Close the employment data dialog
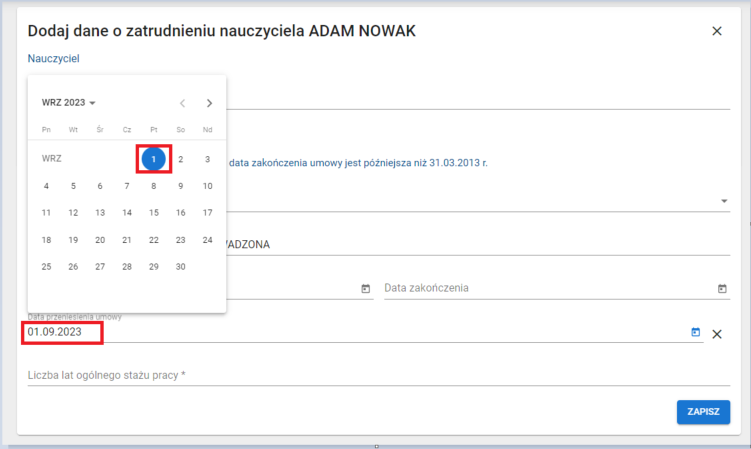Viewport: 751px width, 449px height. (716, 31)
